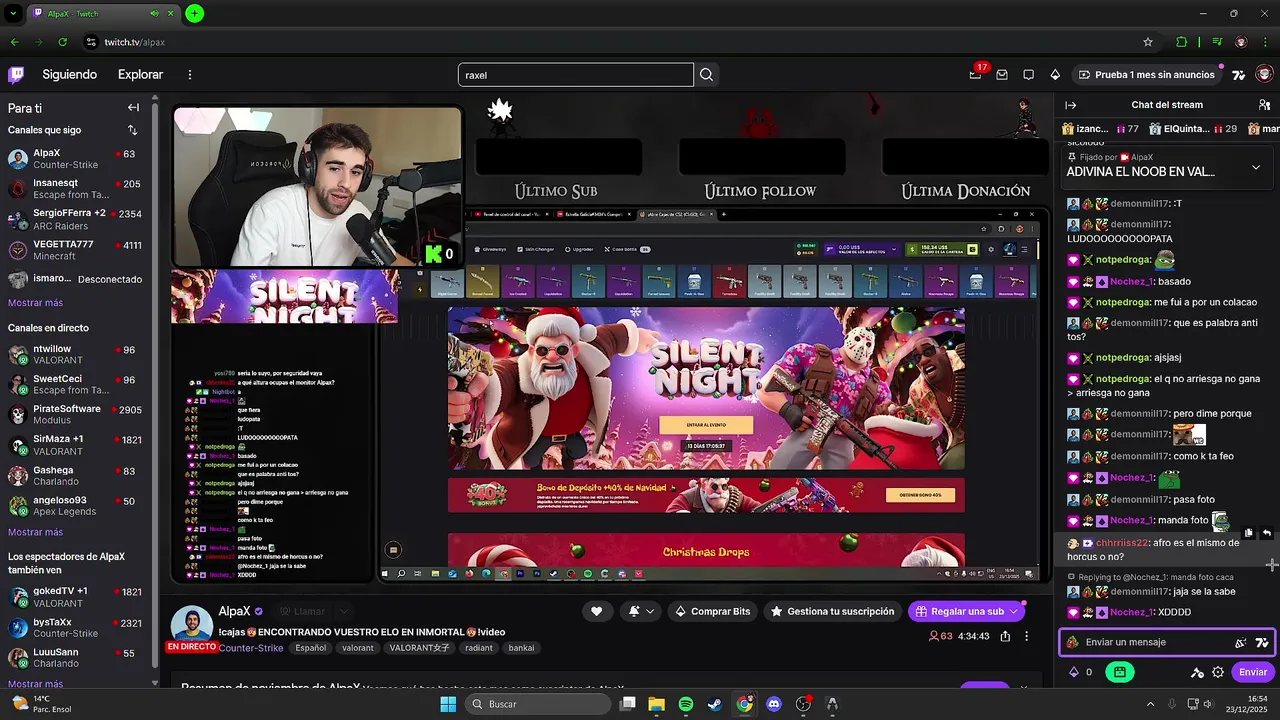Open File Explorer from taskbar
Viewport: 1280px width, 720px height.
[x=657, y=704]
